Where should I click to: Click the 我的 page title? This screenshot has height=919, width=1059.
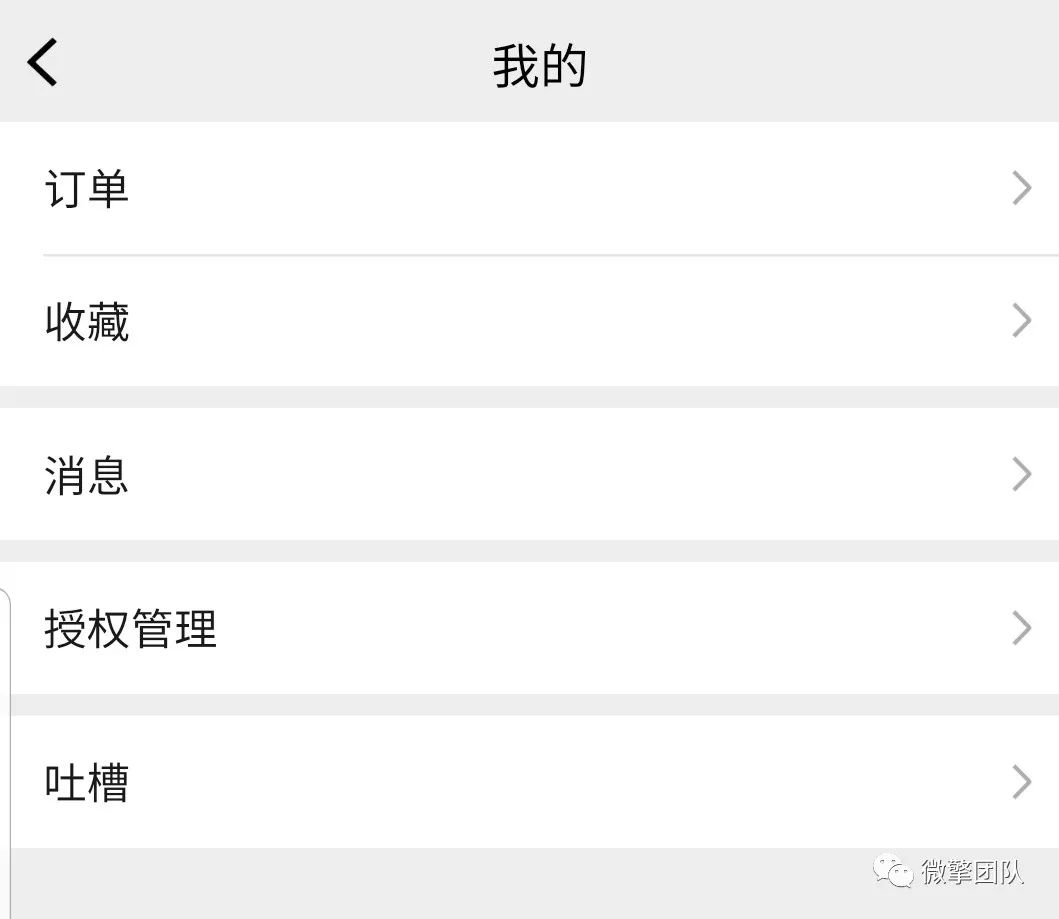539,65
